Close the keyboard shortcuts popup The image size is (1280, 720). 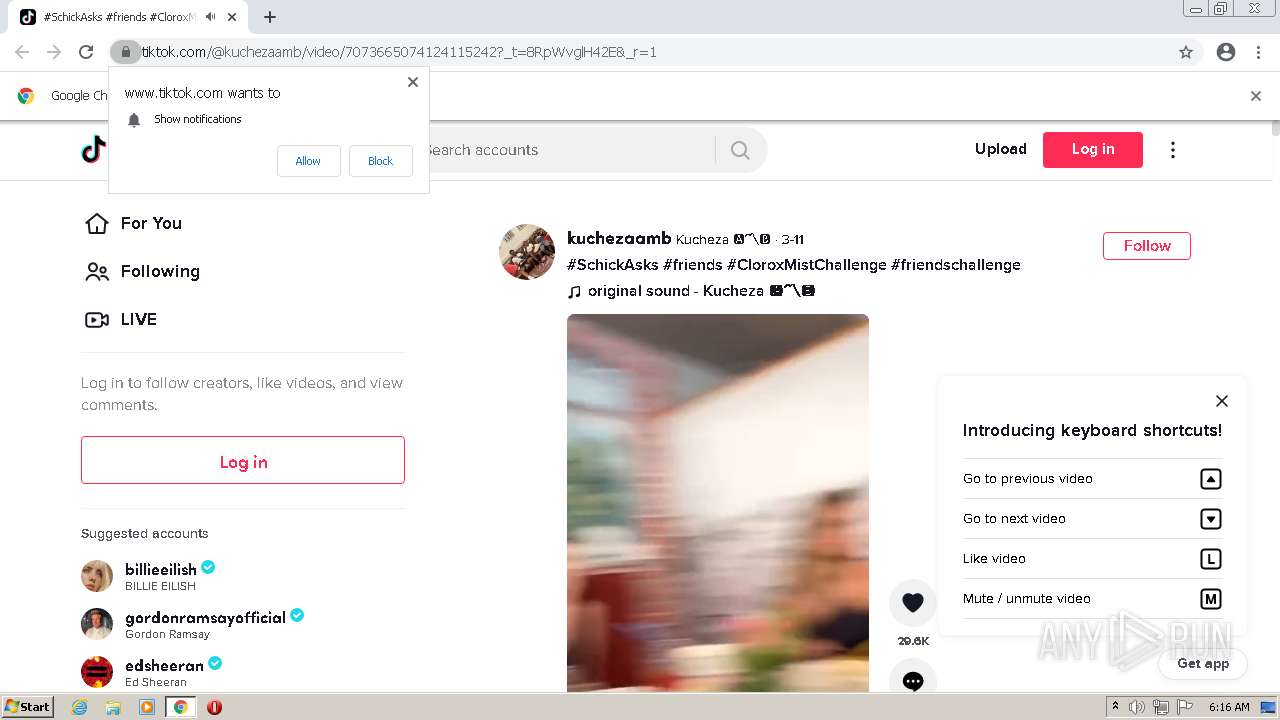coord(1221,401)
